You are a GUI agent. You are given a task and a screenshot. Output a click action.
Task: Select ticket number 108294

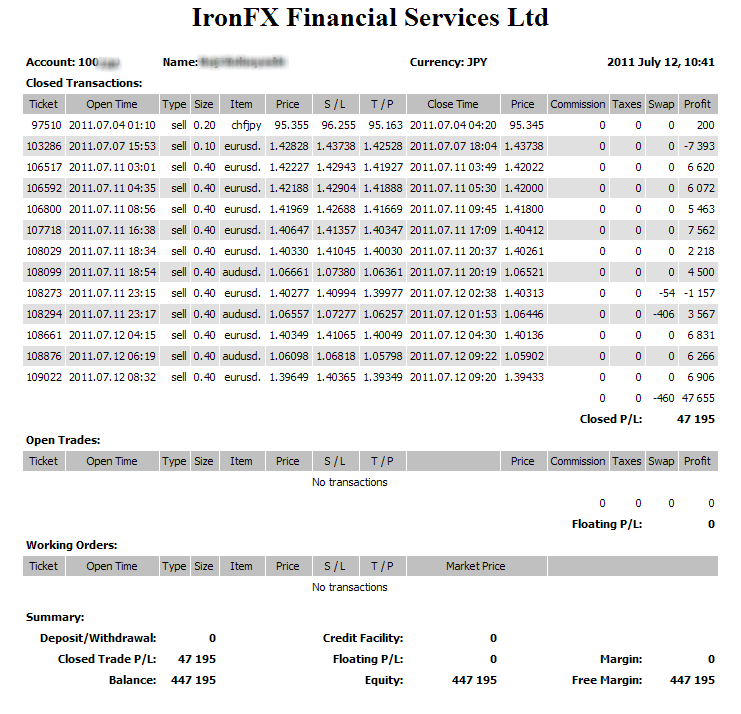(x=44, y=314)
